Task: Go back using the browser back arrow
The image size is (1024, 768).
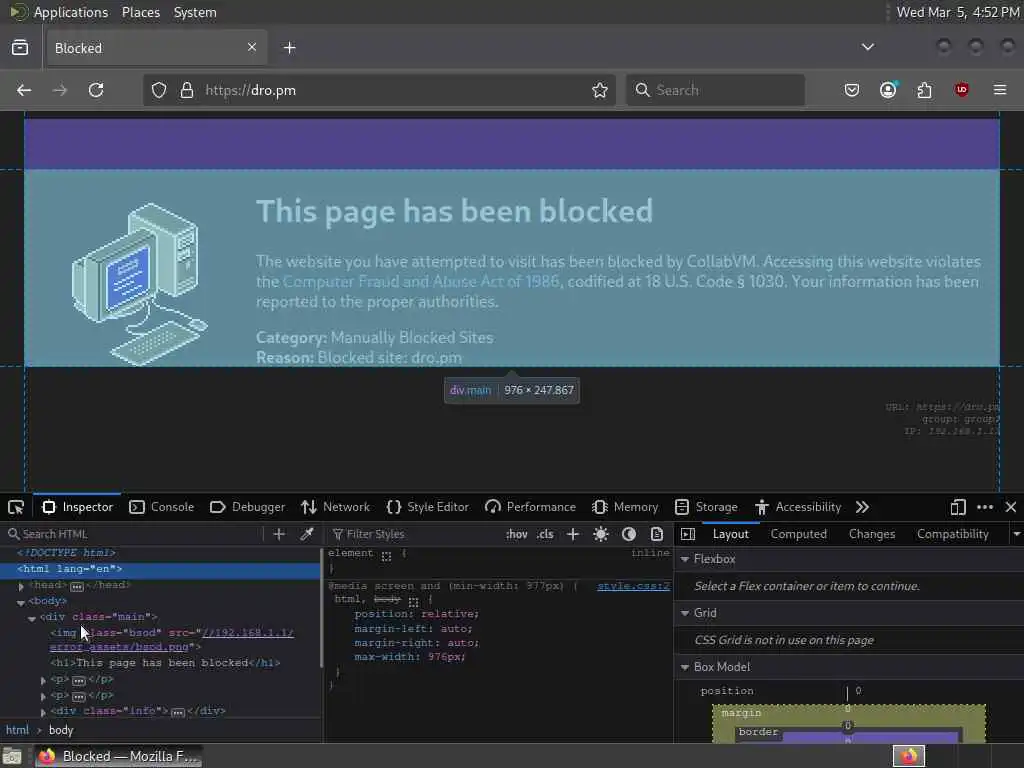Action: click(24, 90)
